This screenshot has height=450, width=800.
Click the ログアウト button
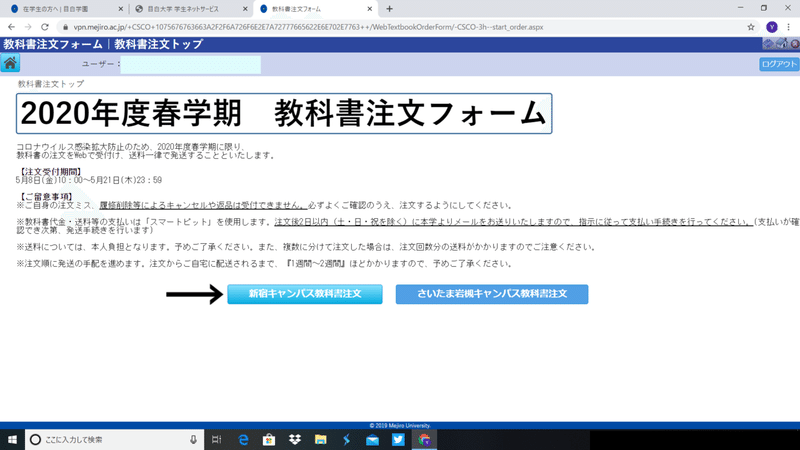coord(779,64)
